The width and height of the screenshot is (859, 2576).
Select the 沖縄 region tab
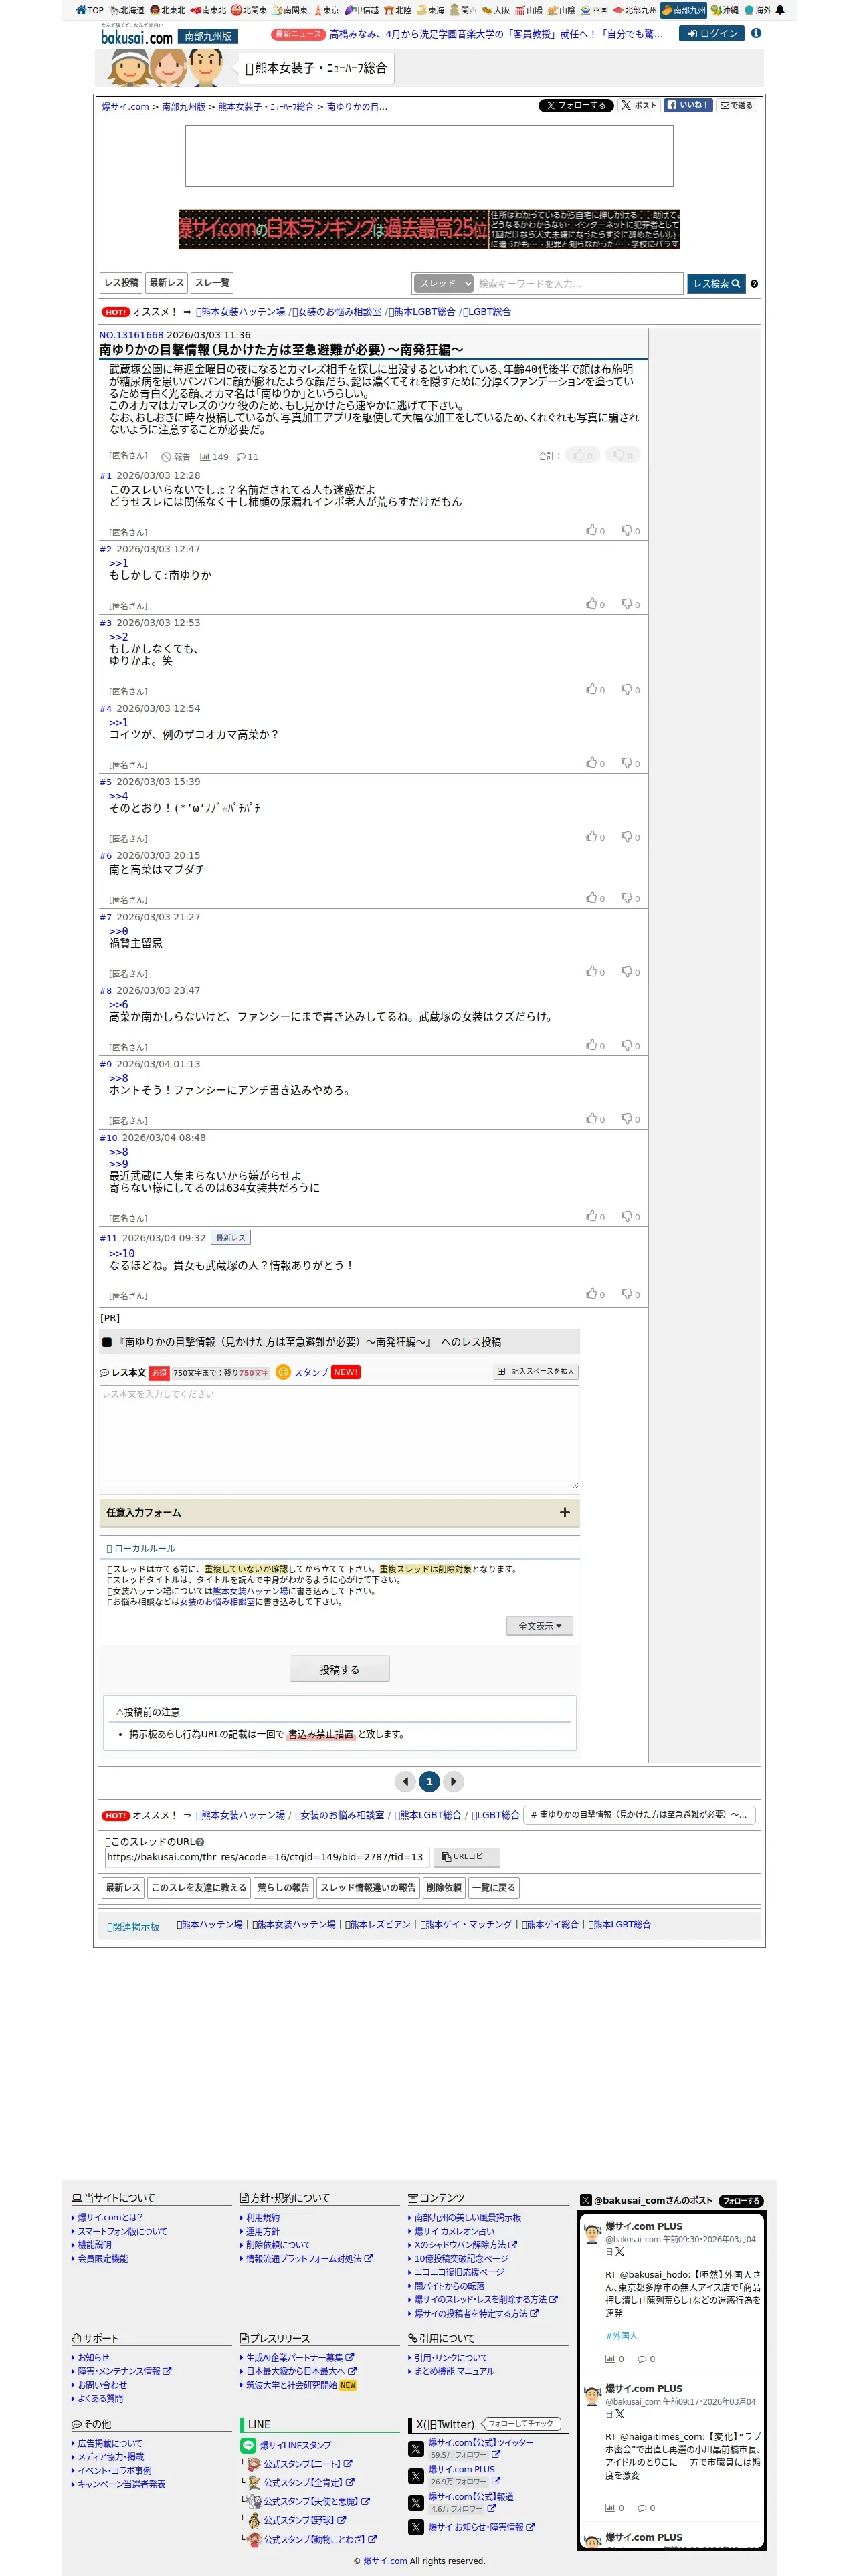click(724, 10)
